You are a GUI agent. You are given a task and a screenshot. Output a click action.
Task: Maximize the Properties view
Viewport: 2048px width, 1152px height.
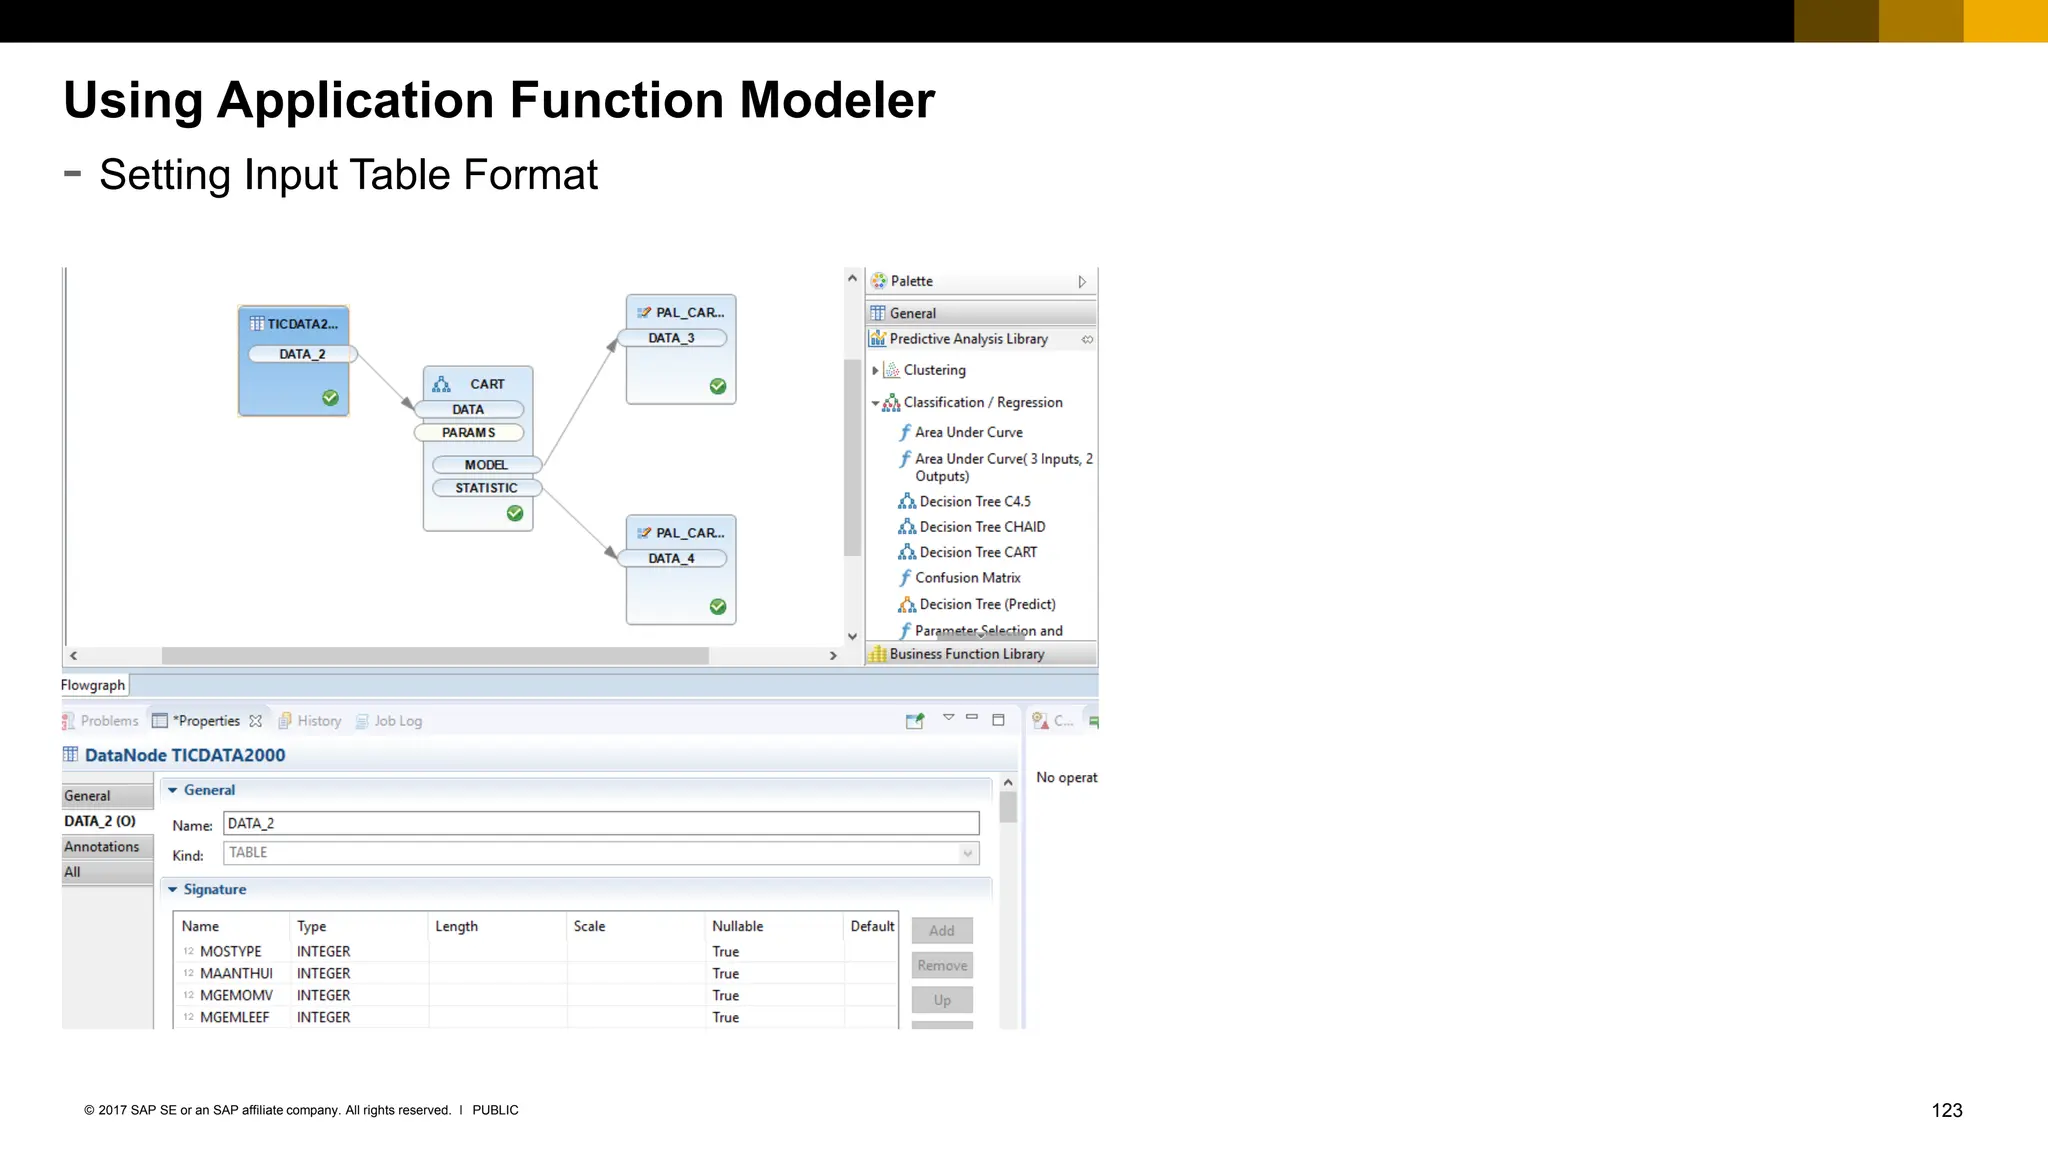click(998, 720)
